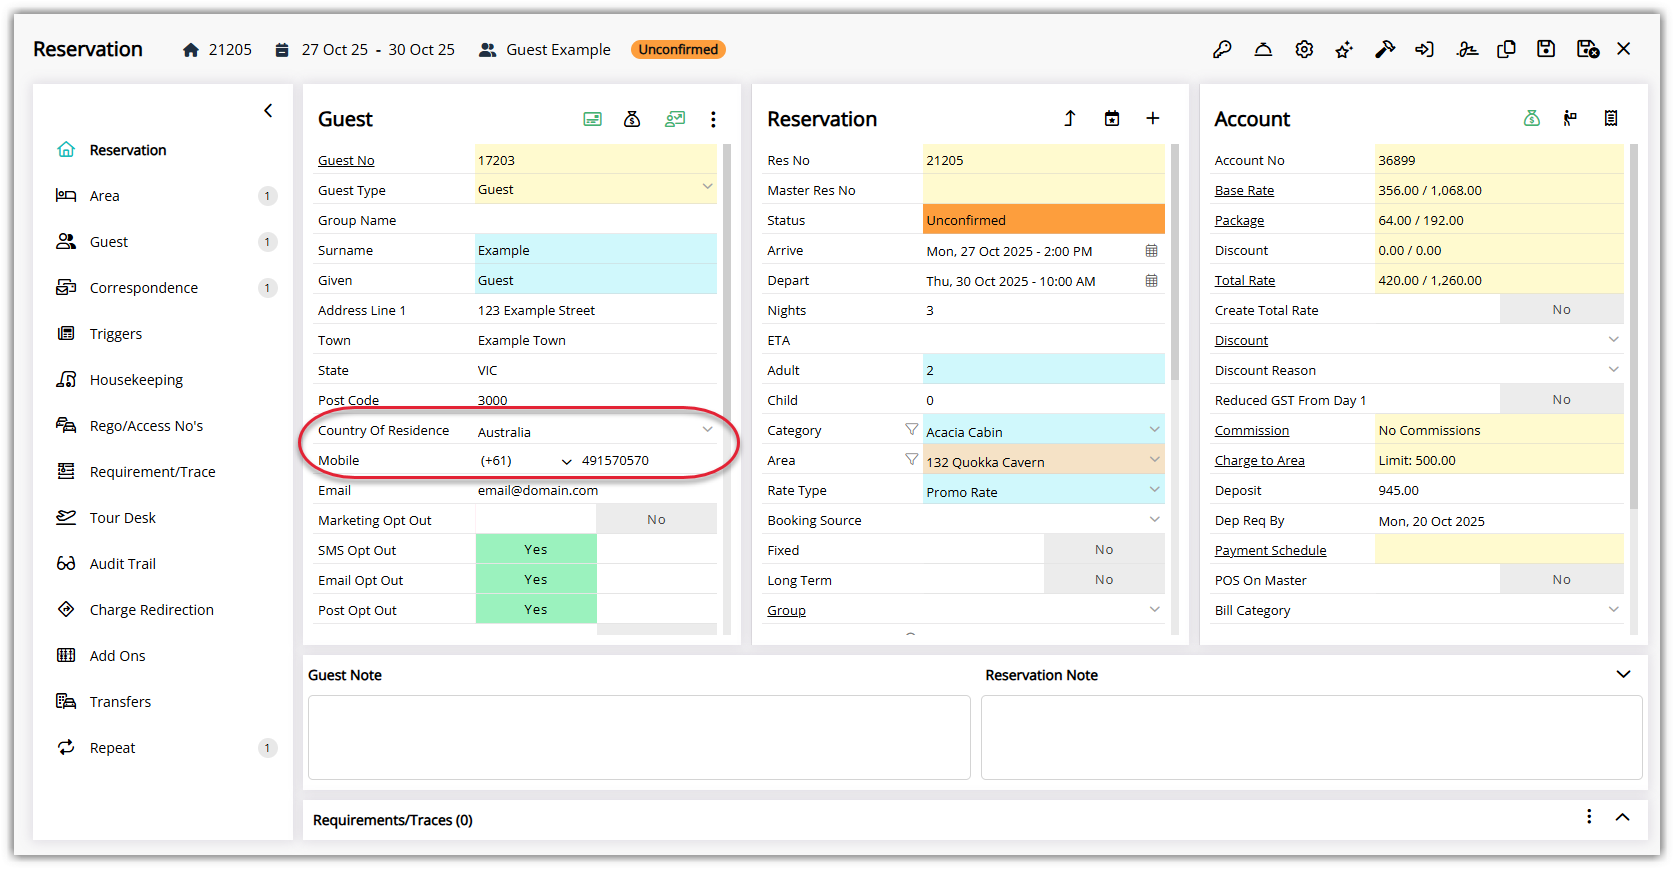Open Arrive date calendar picker

pyautogui.click(x=1152, y=251)
